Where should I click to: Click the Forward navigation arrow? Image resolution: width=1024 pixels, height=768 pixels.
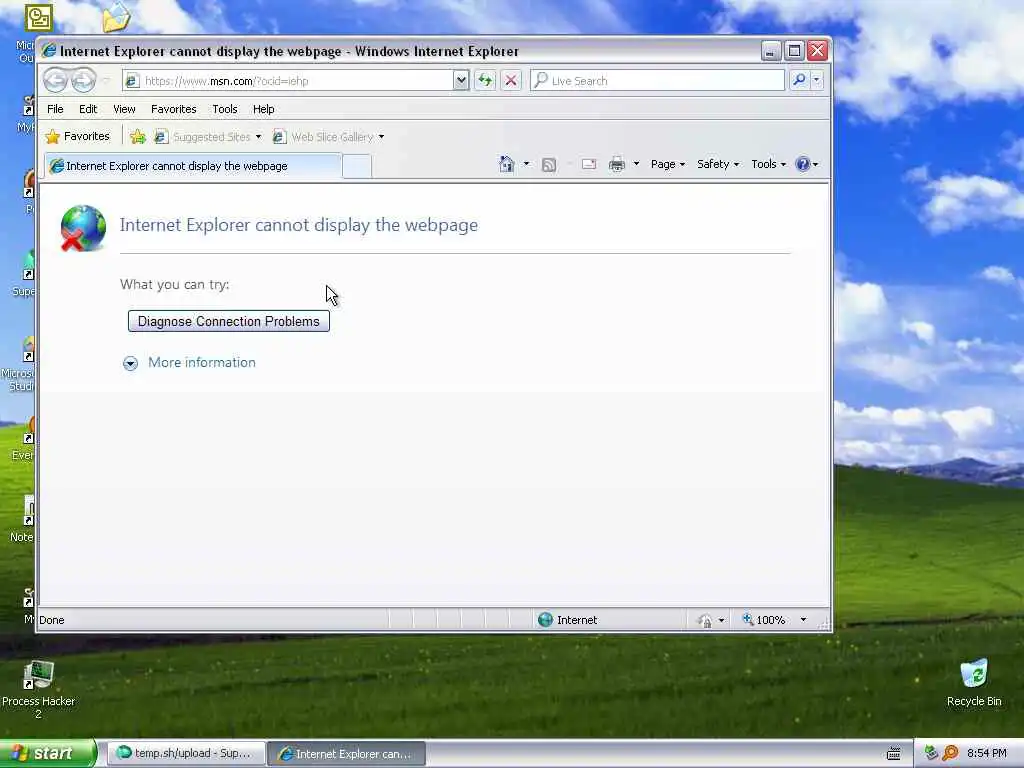(x=83, y=80)
